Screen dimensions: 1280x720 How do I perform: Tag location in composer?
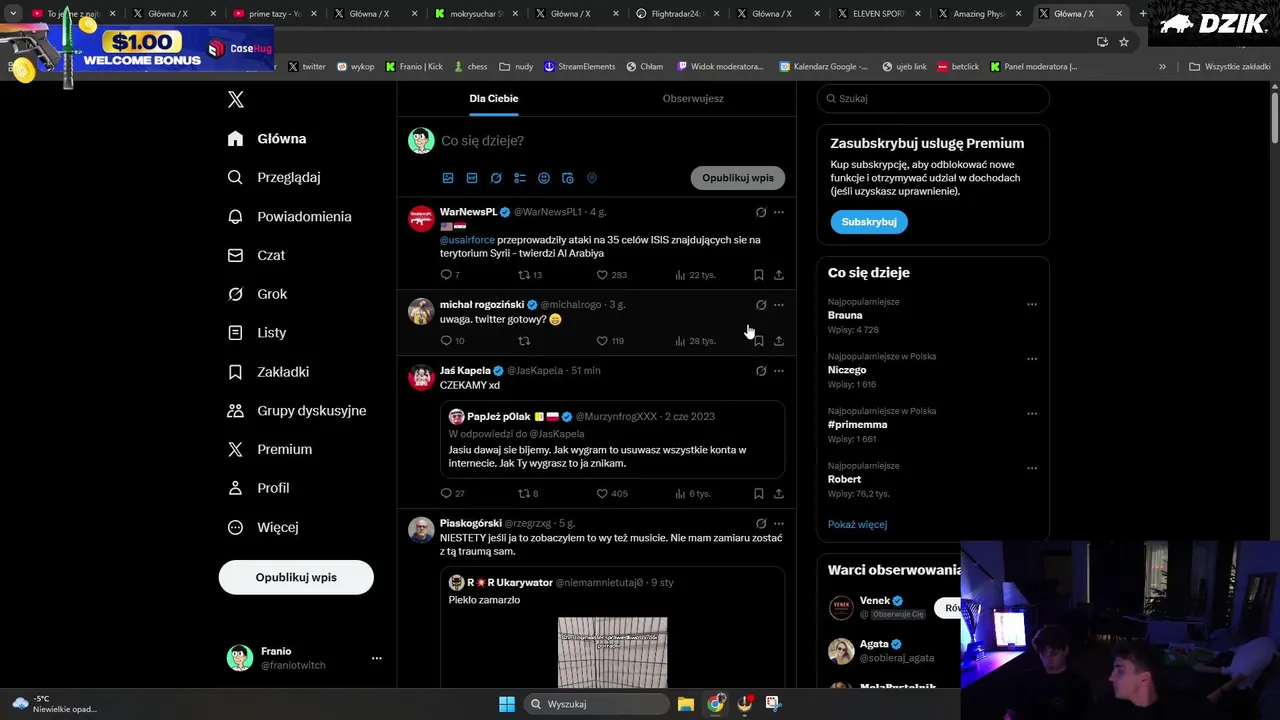(x=592, y=178)
